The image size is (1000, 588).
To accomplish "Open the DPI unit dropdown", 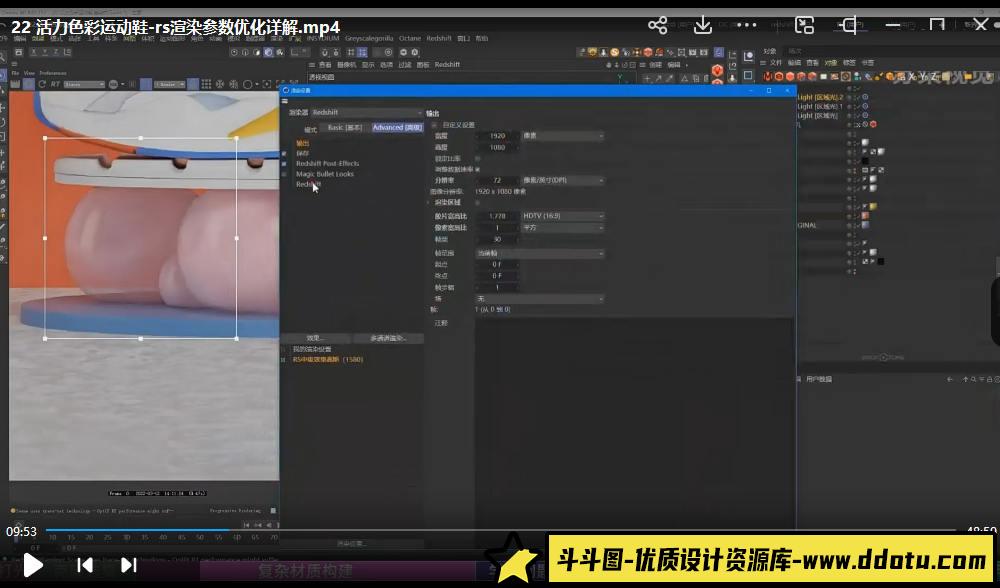I will point(562,180).
